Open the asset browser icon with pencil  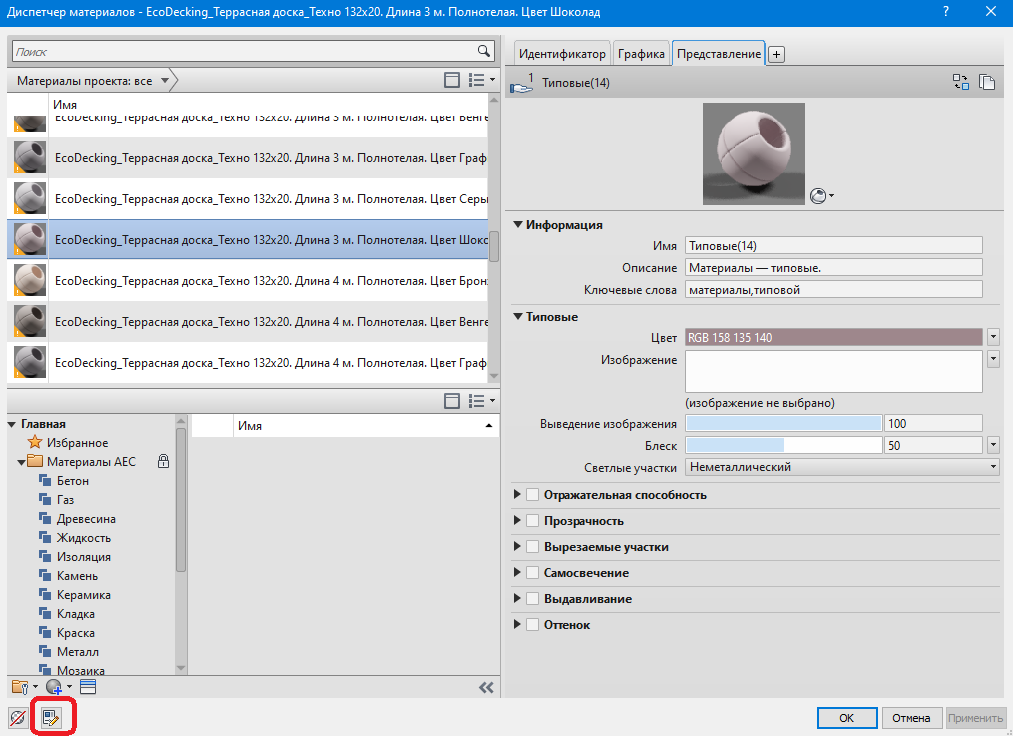pos(51,717)
